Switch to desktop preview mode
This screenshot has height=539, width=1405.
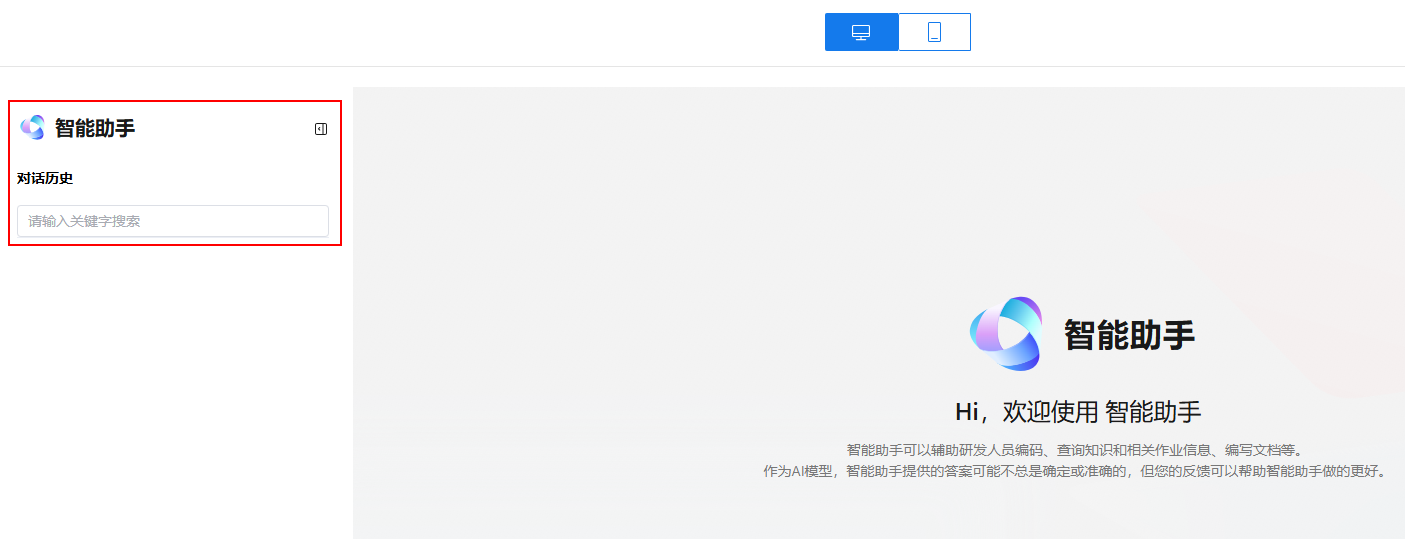pyautogui.click(x=861, y=32)
